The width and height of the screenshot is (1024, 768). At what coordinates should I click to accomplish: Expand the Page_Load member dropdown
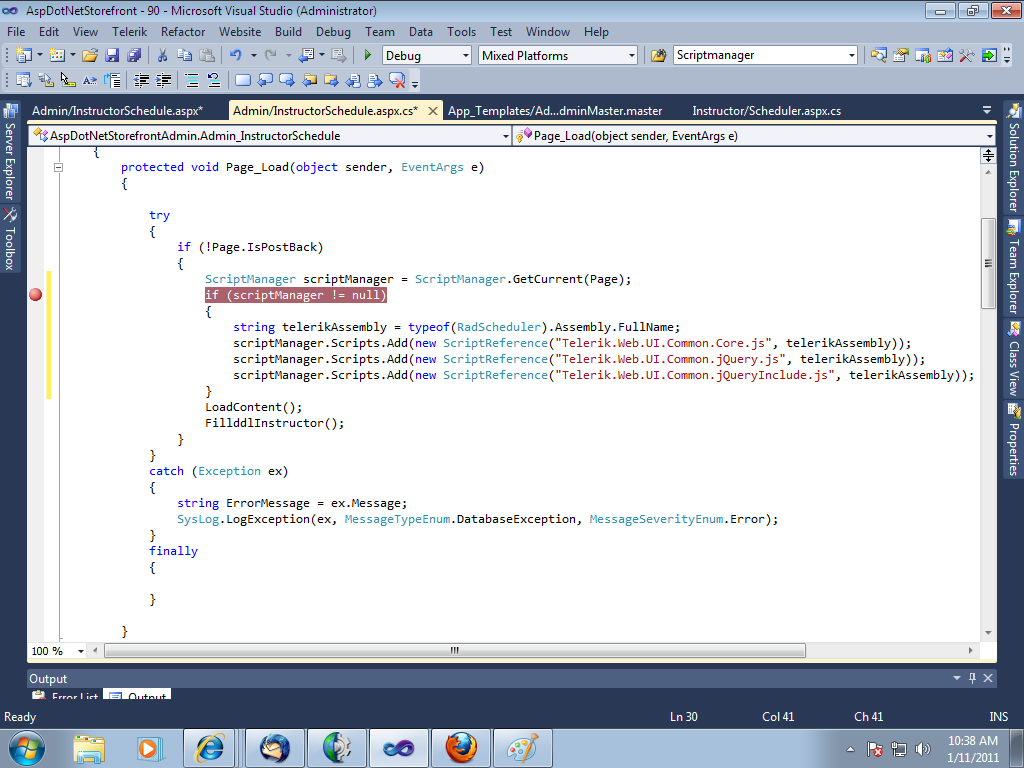989,136
